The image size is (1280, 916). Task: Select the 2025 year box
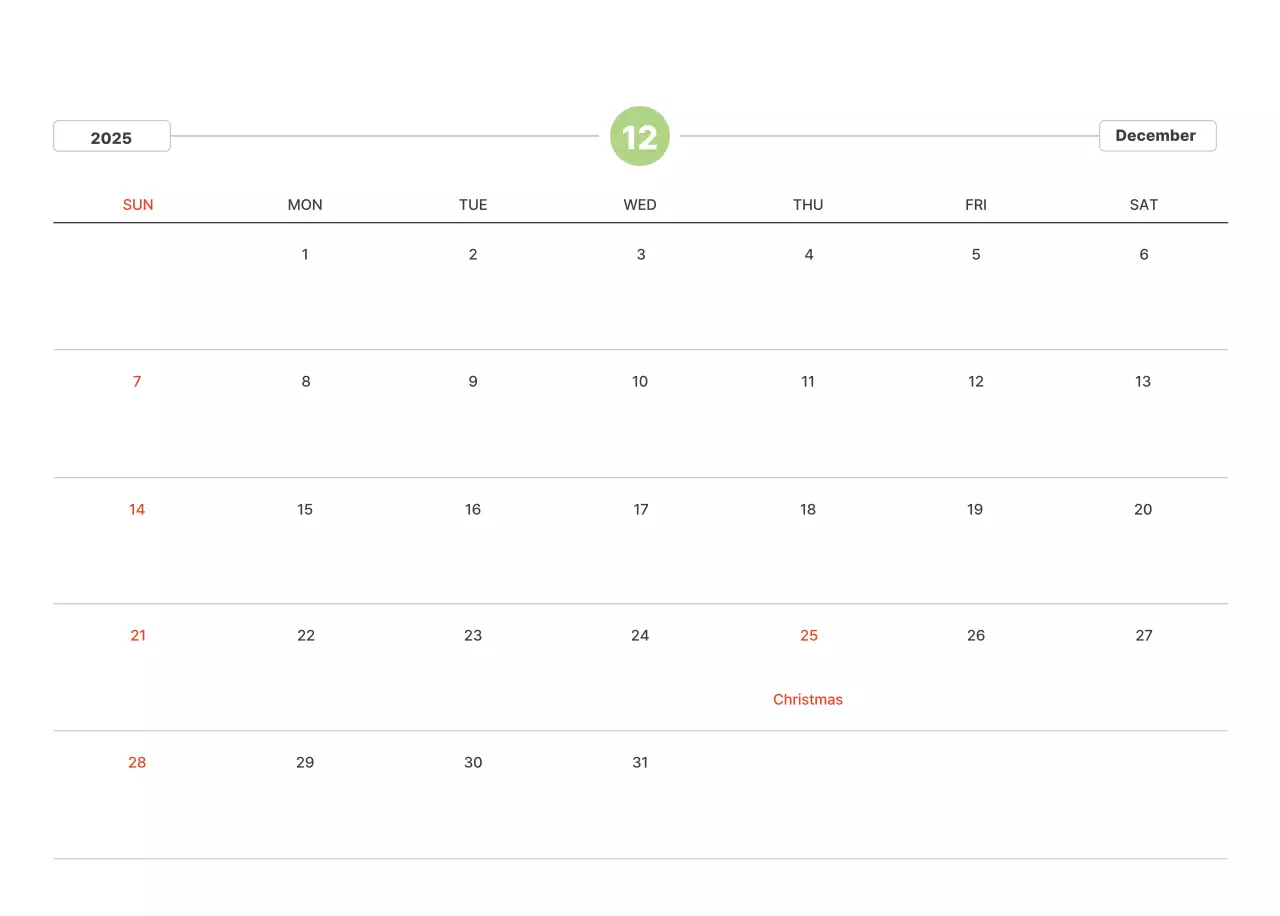coord(111,137)
